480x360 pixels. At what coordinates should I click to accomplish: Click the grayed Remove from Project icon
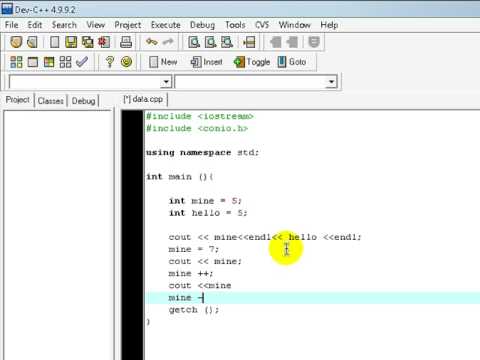click(x=292, y=42)
